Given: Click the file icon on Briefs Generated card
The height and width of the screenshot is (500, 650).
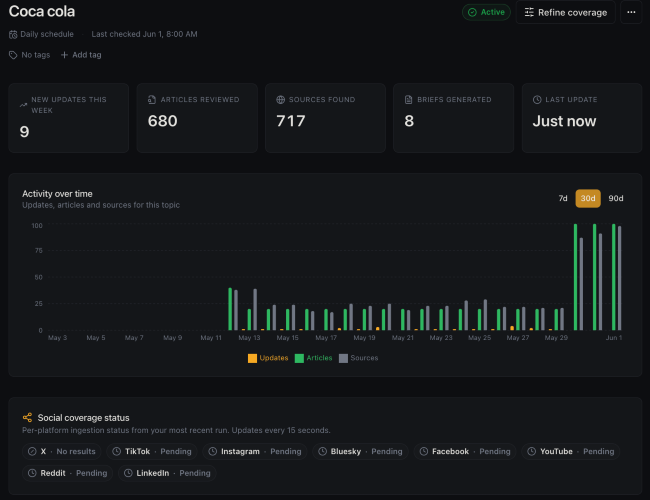Looking at the screenshot, I should (x=409, y=100).
